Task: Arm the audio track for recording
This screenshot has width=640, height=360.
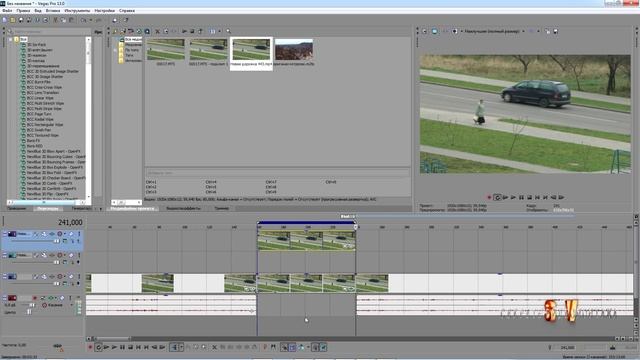Action: [x=35, y=298]
